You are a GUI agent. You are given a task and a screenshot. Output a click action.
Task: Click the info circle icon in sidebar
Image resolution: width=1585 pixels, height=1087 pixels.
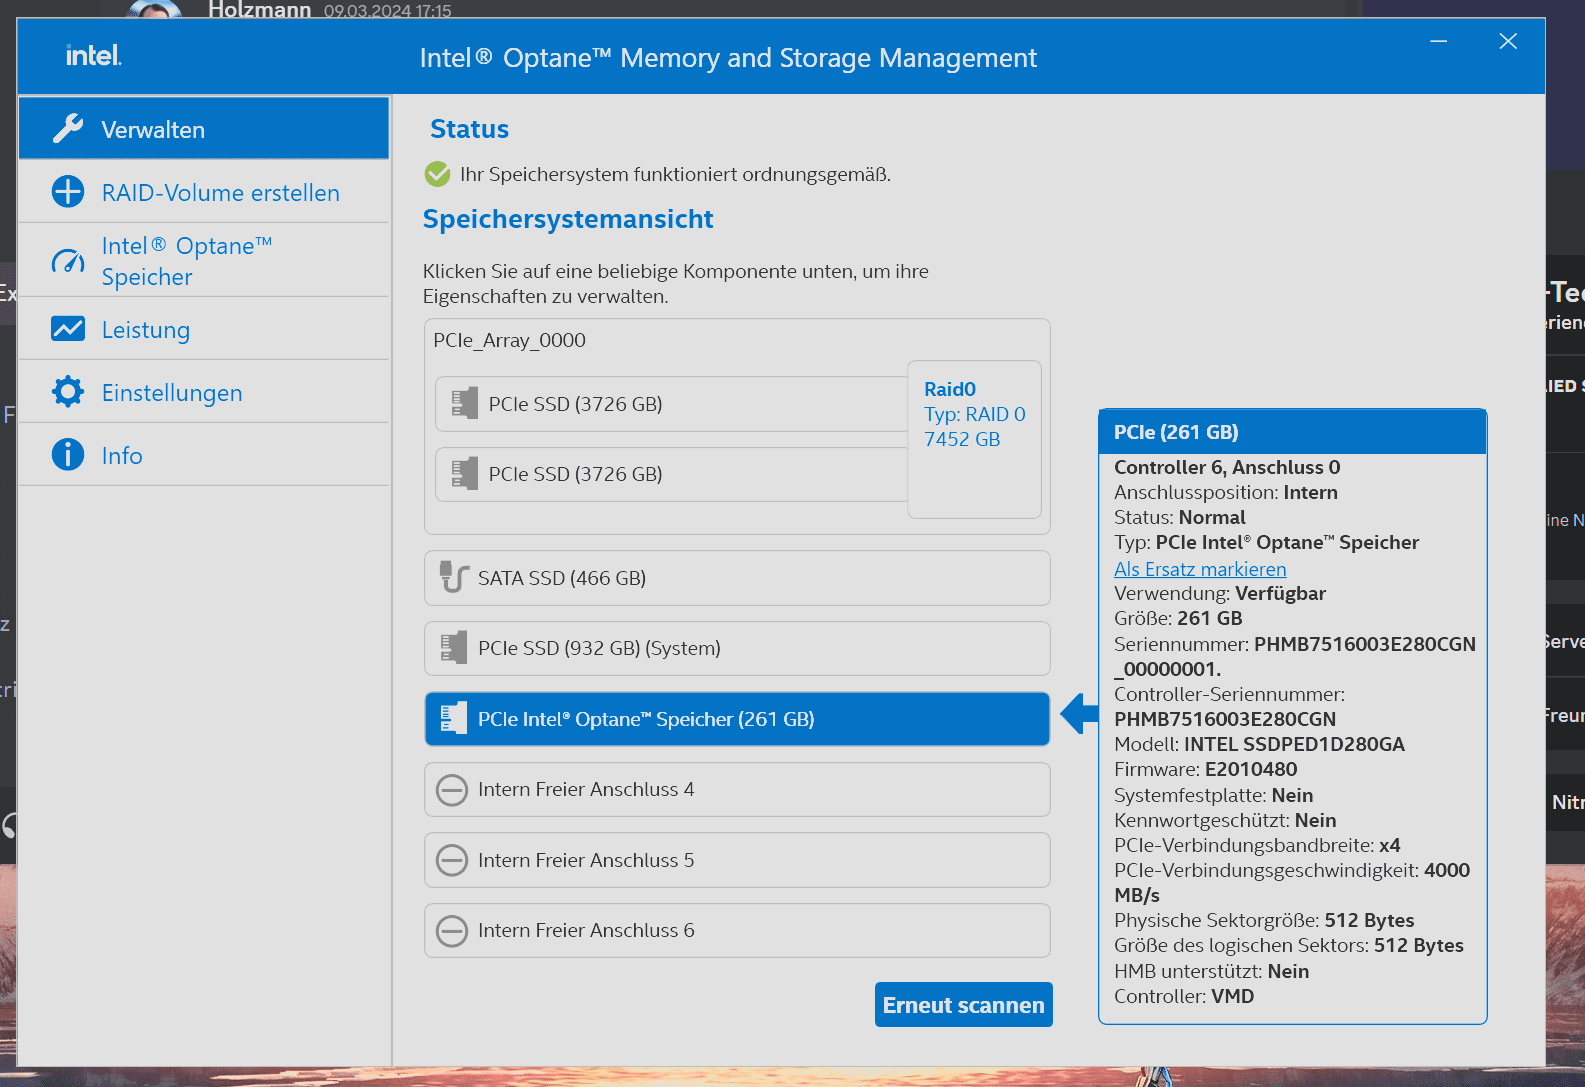(x=68, y=454)
